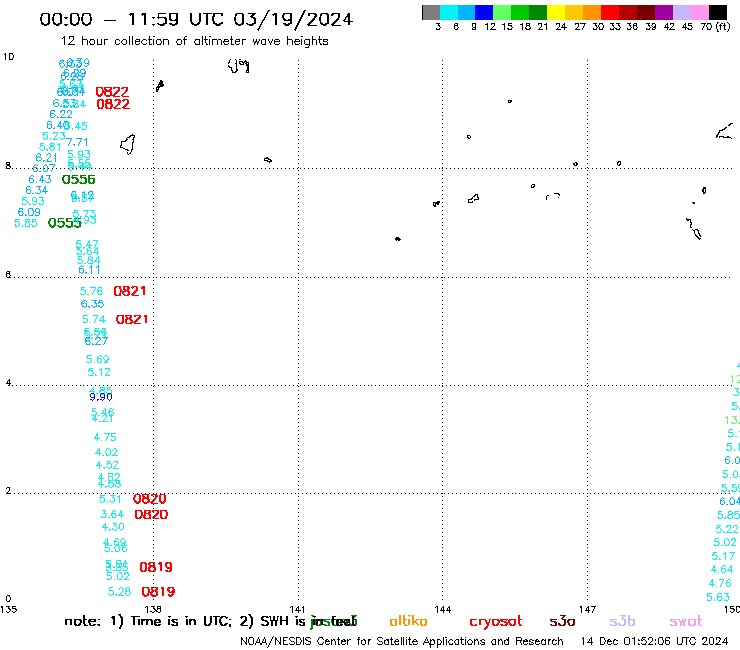Click the wave value "5.31"
This screenshot has height=650, width=740.
(110, 499)
